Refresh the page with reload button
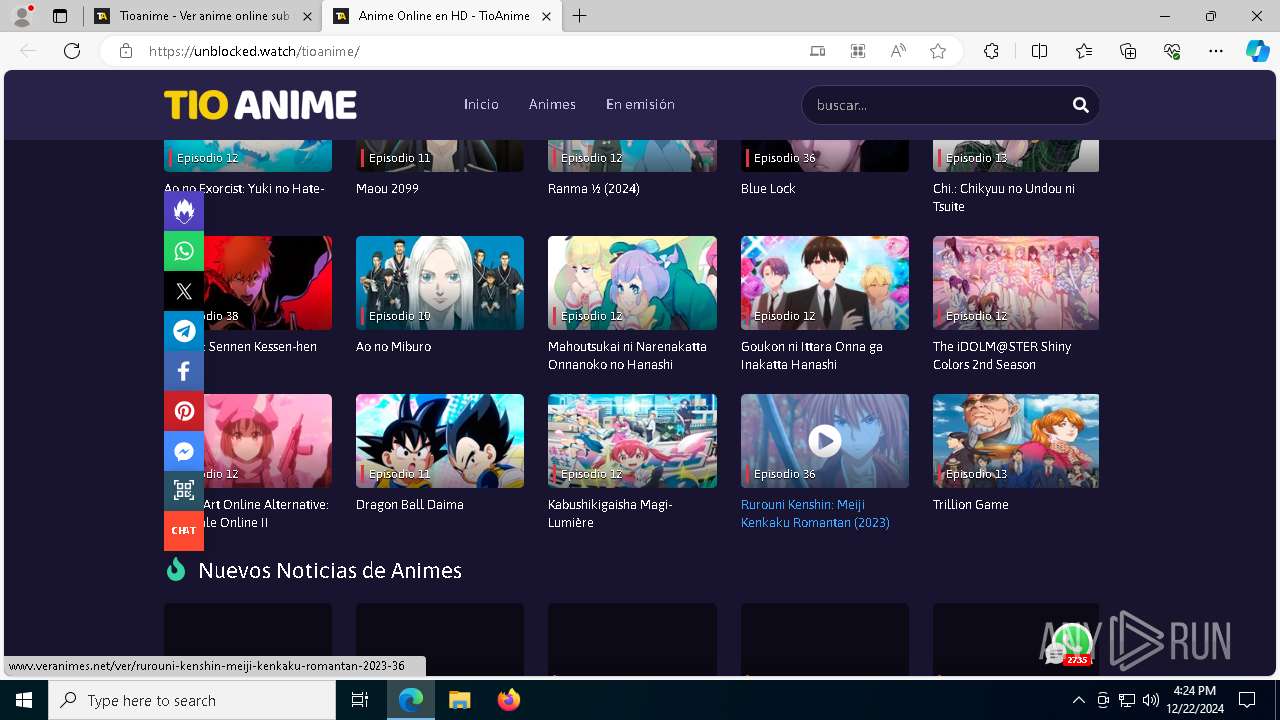 click(x=72, y=51)
